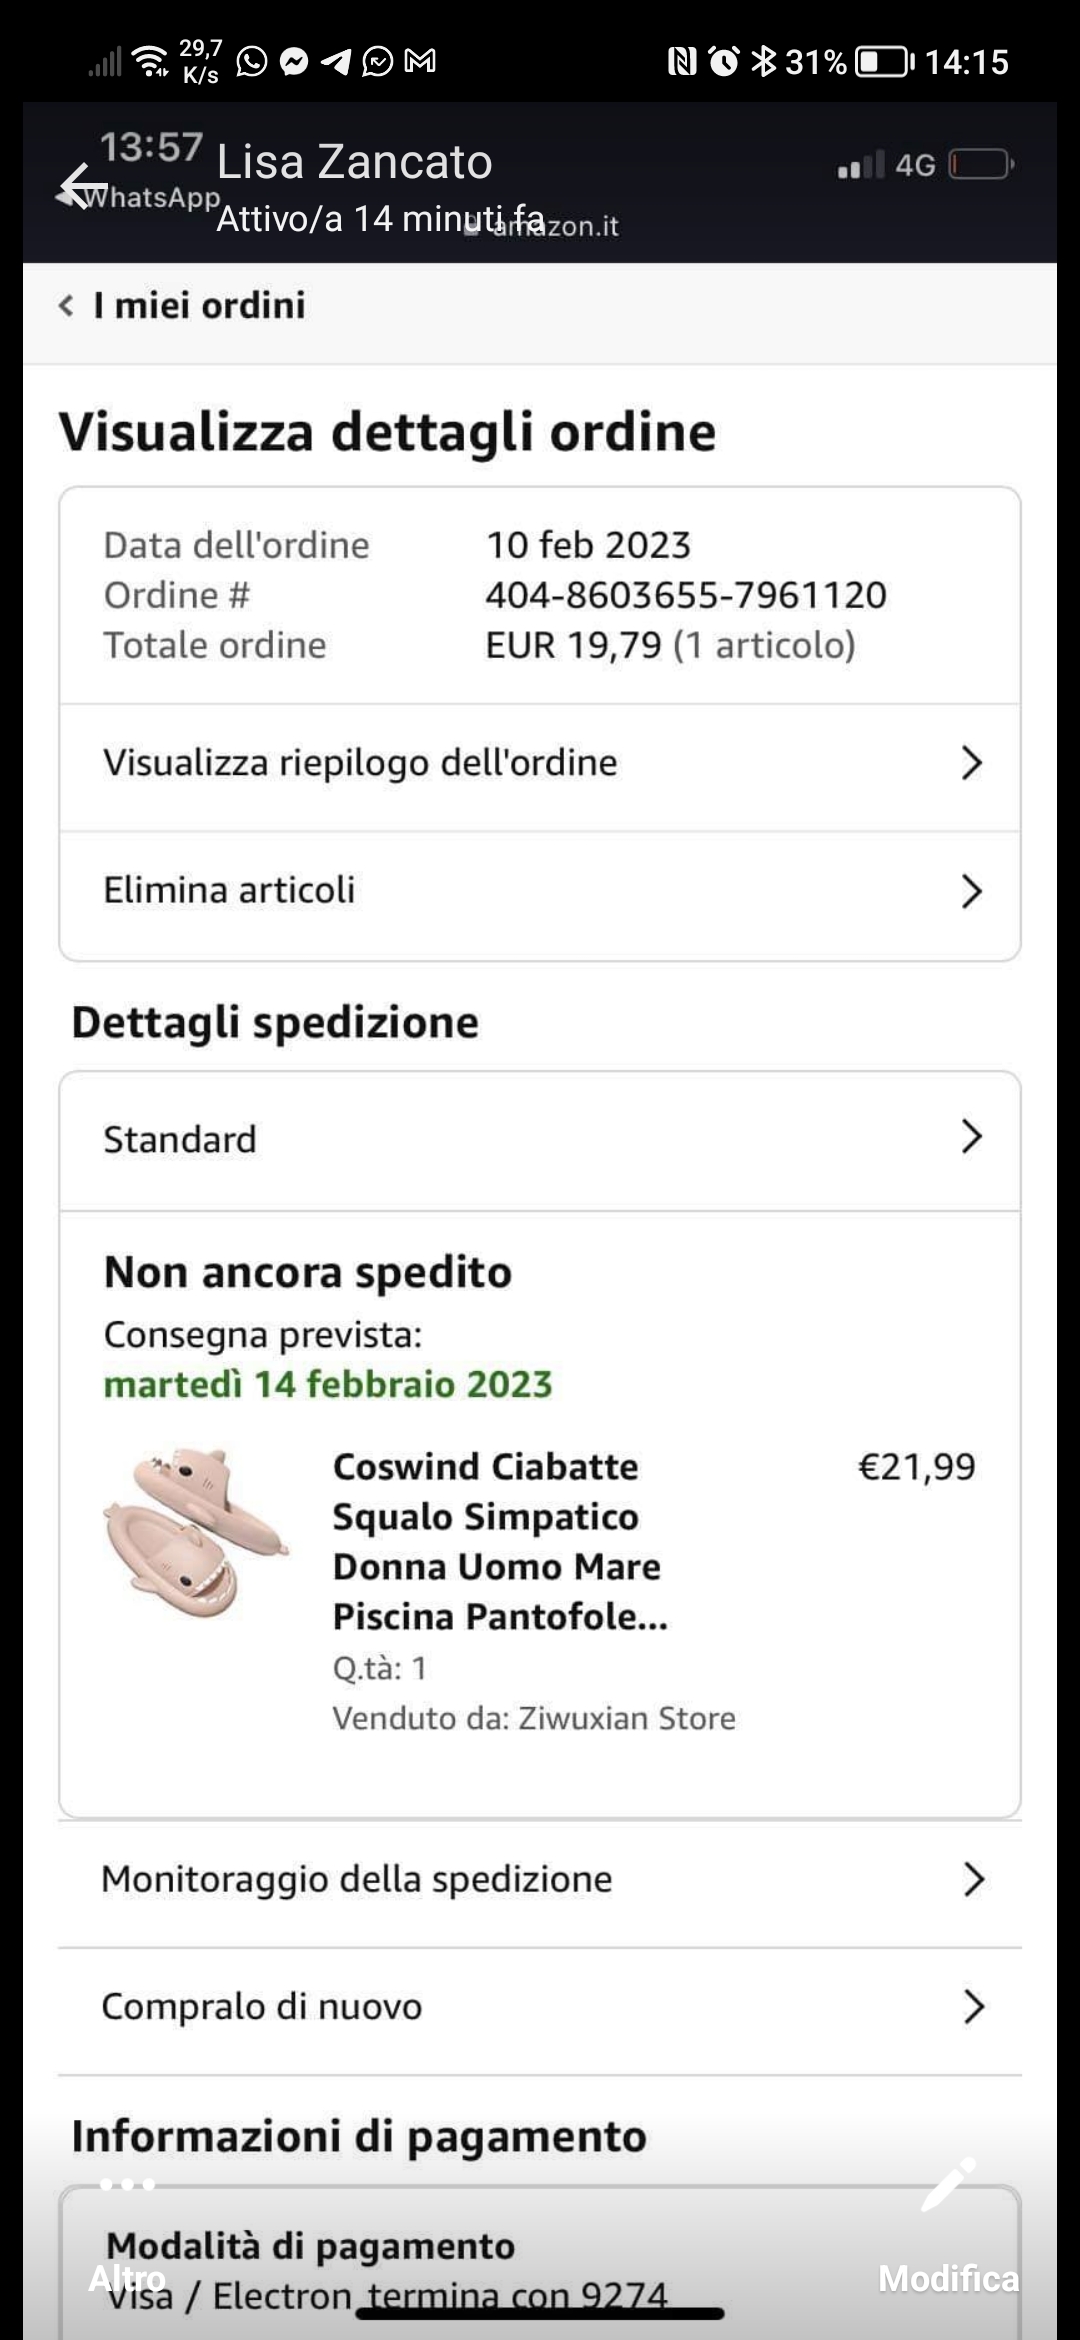
Task: Tap Gmail icon in status bar
Action: click(420, 62)
